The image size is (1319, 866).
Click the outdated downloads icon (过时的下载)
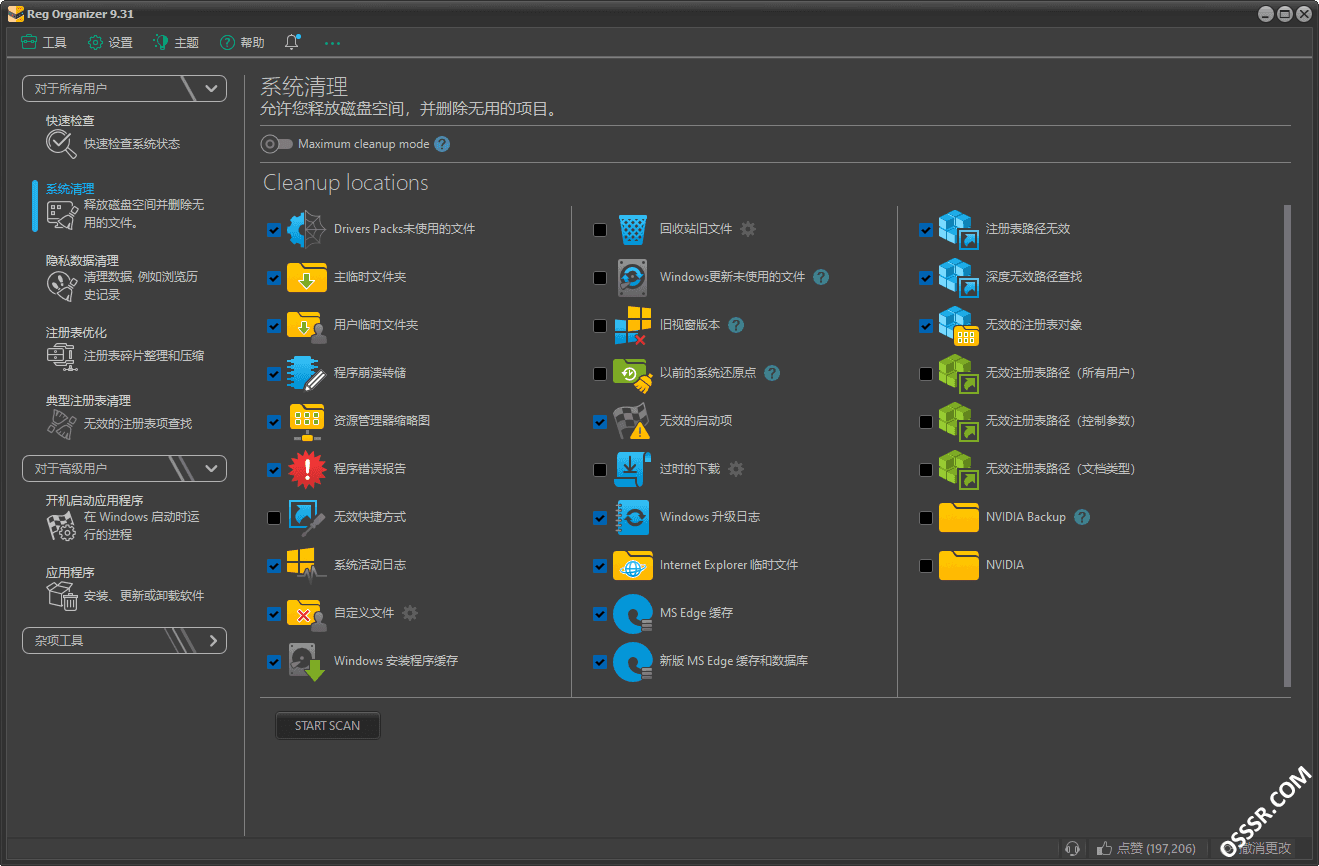point(633,469)
